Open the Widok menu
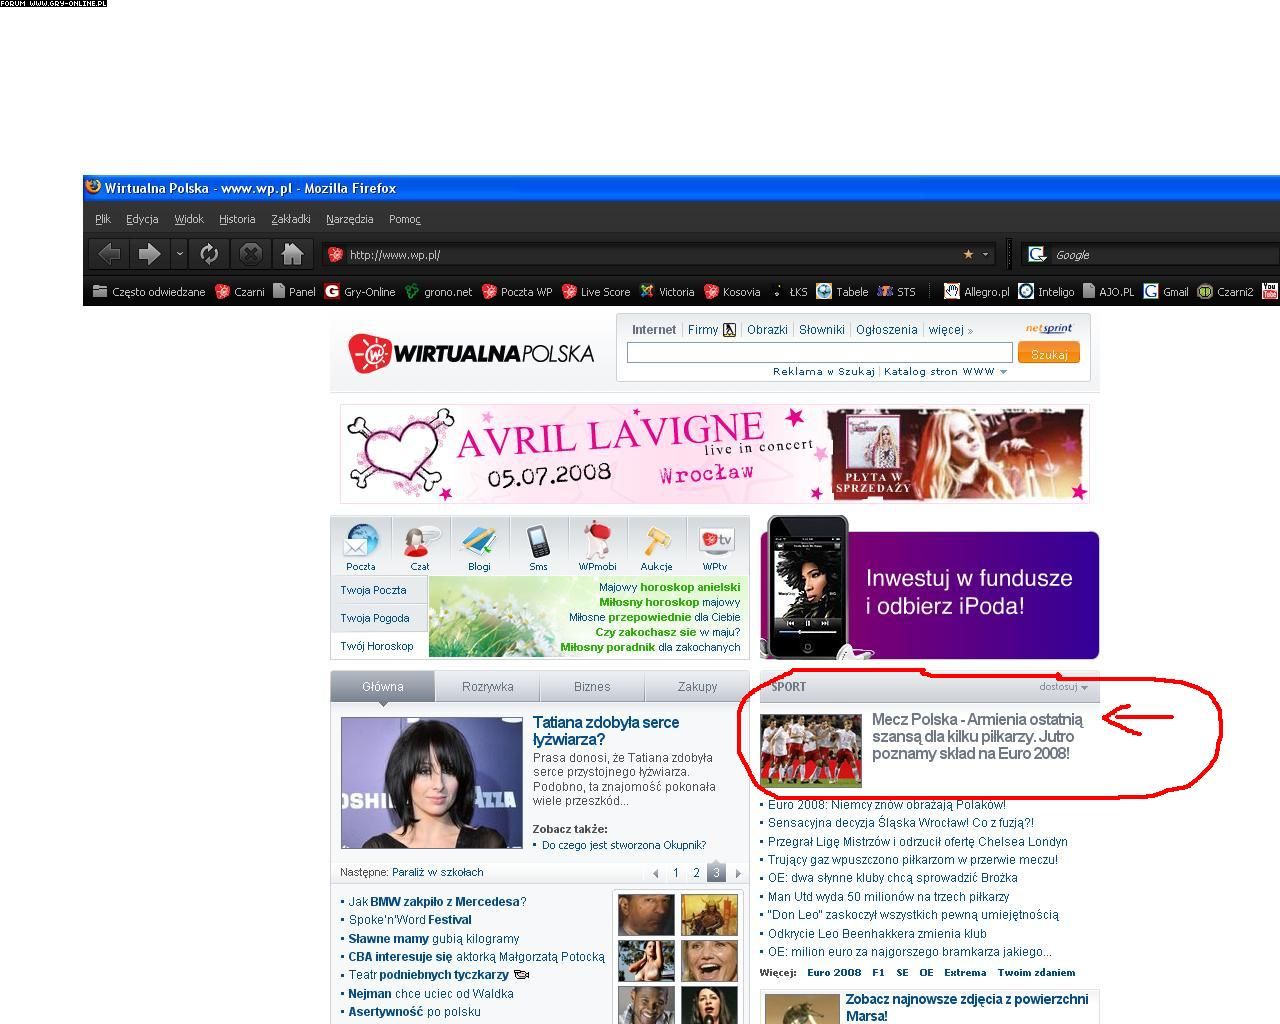 tap(189, 219)
